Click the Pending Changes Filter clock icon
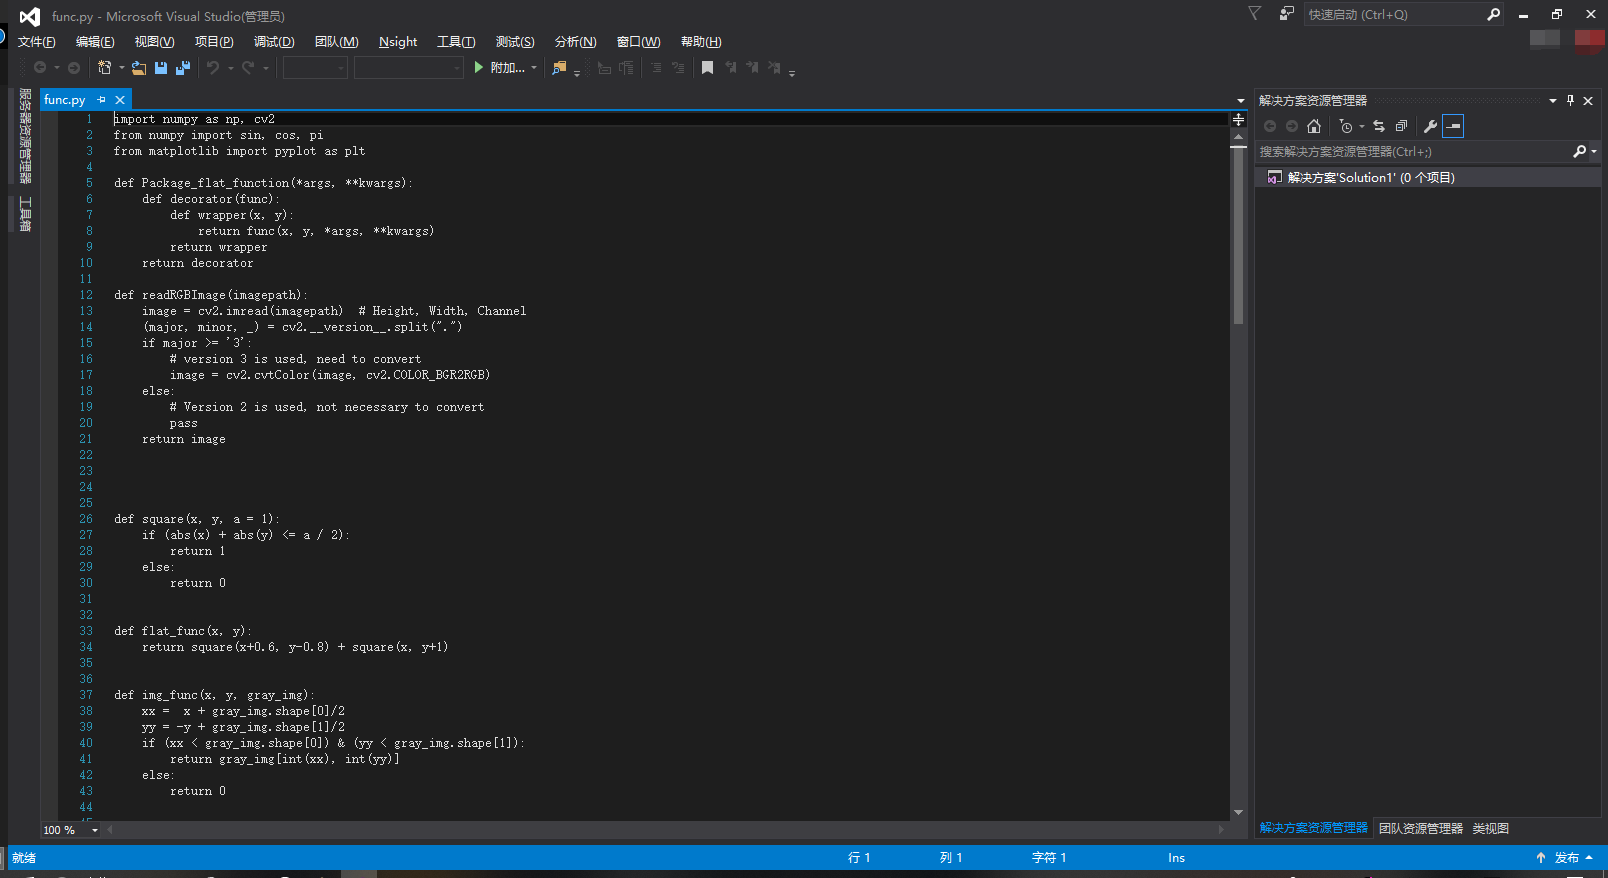 pos(1346,126)
